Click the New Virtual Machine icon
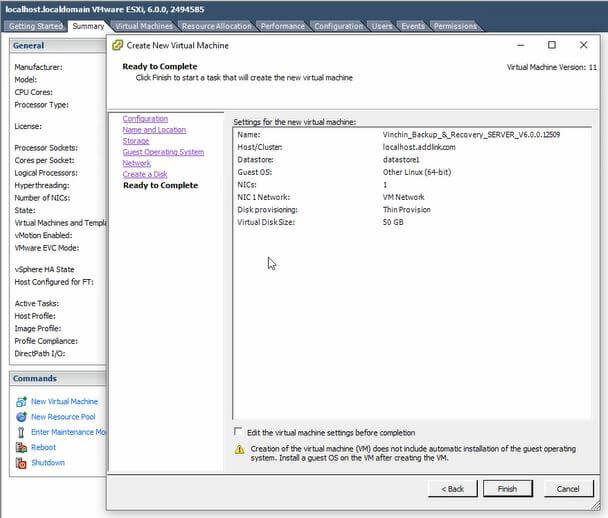This screenshot has height=518, width=608. 21,402
